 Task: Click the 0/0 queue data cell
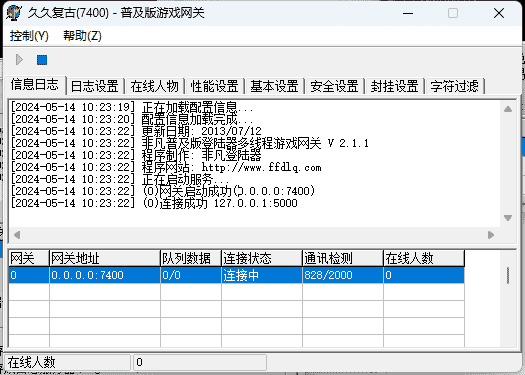point(191,275)
